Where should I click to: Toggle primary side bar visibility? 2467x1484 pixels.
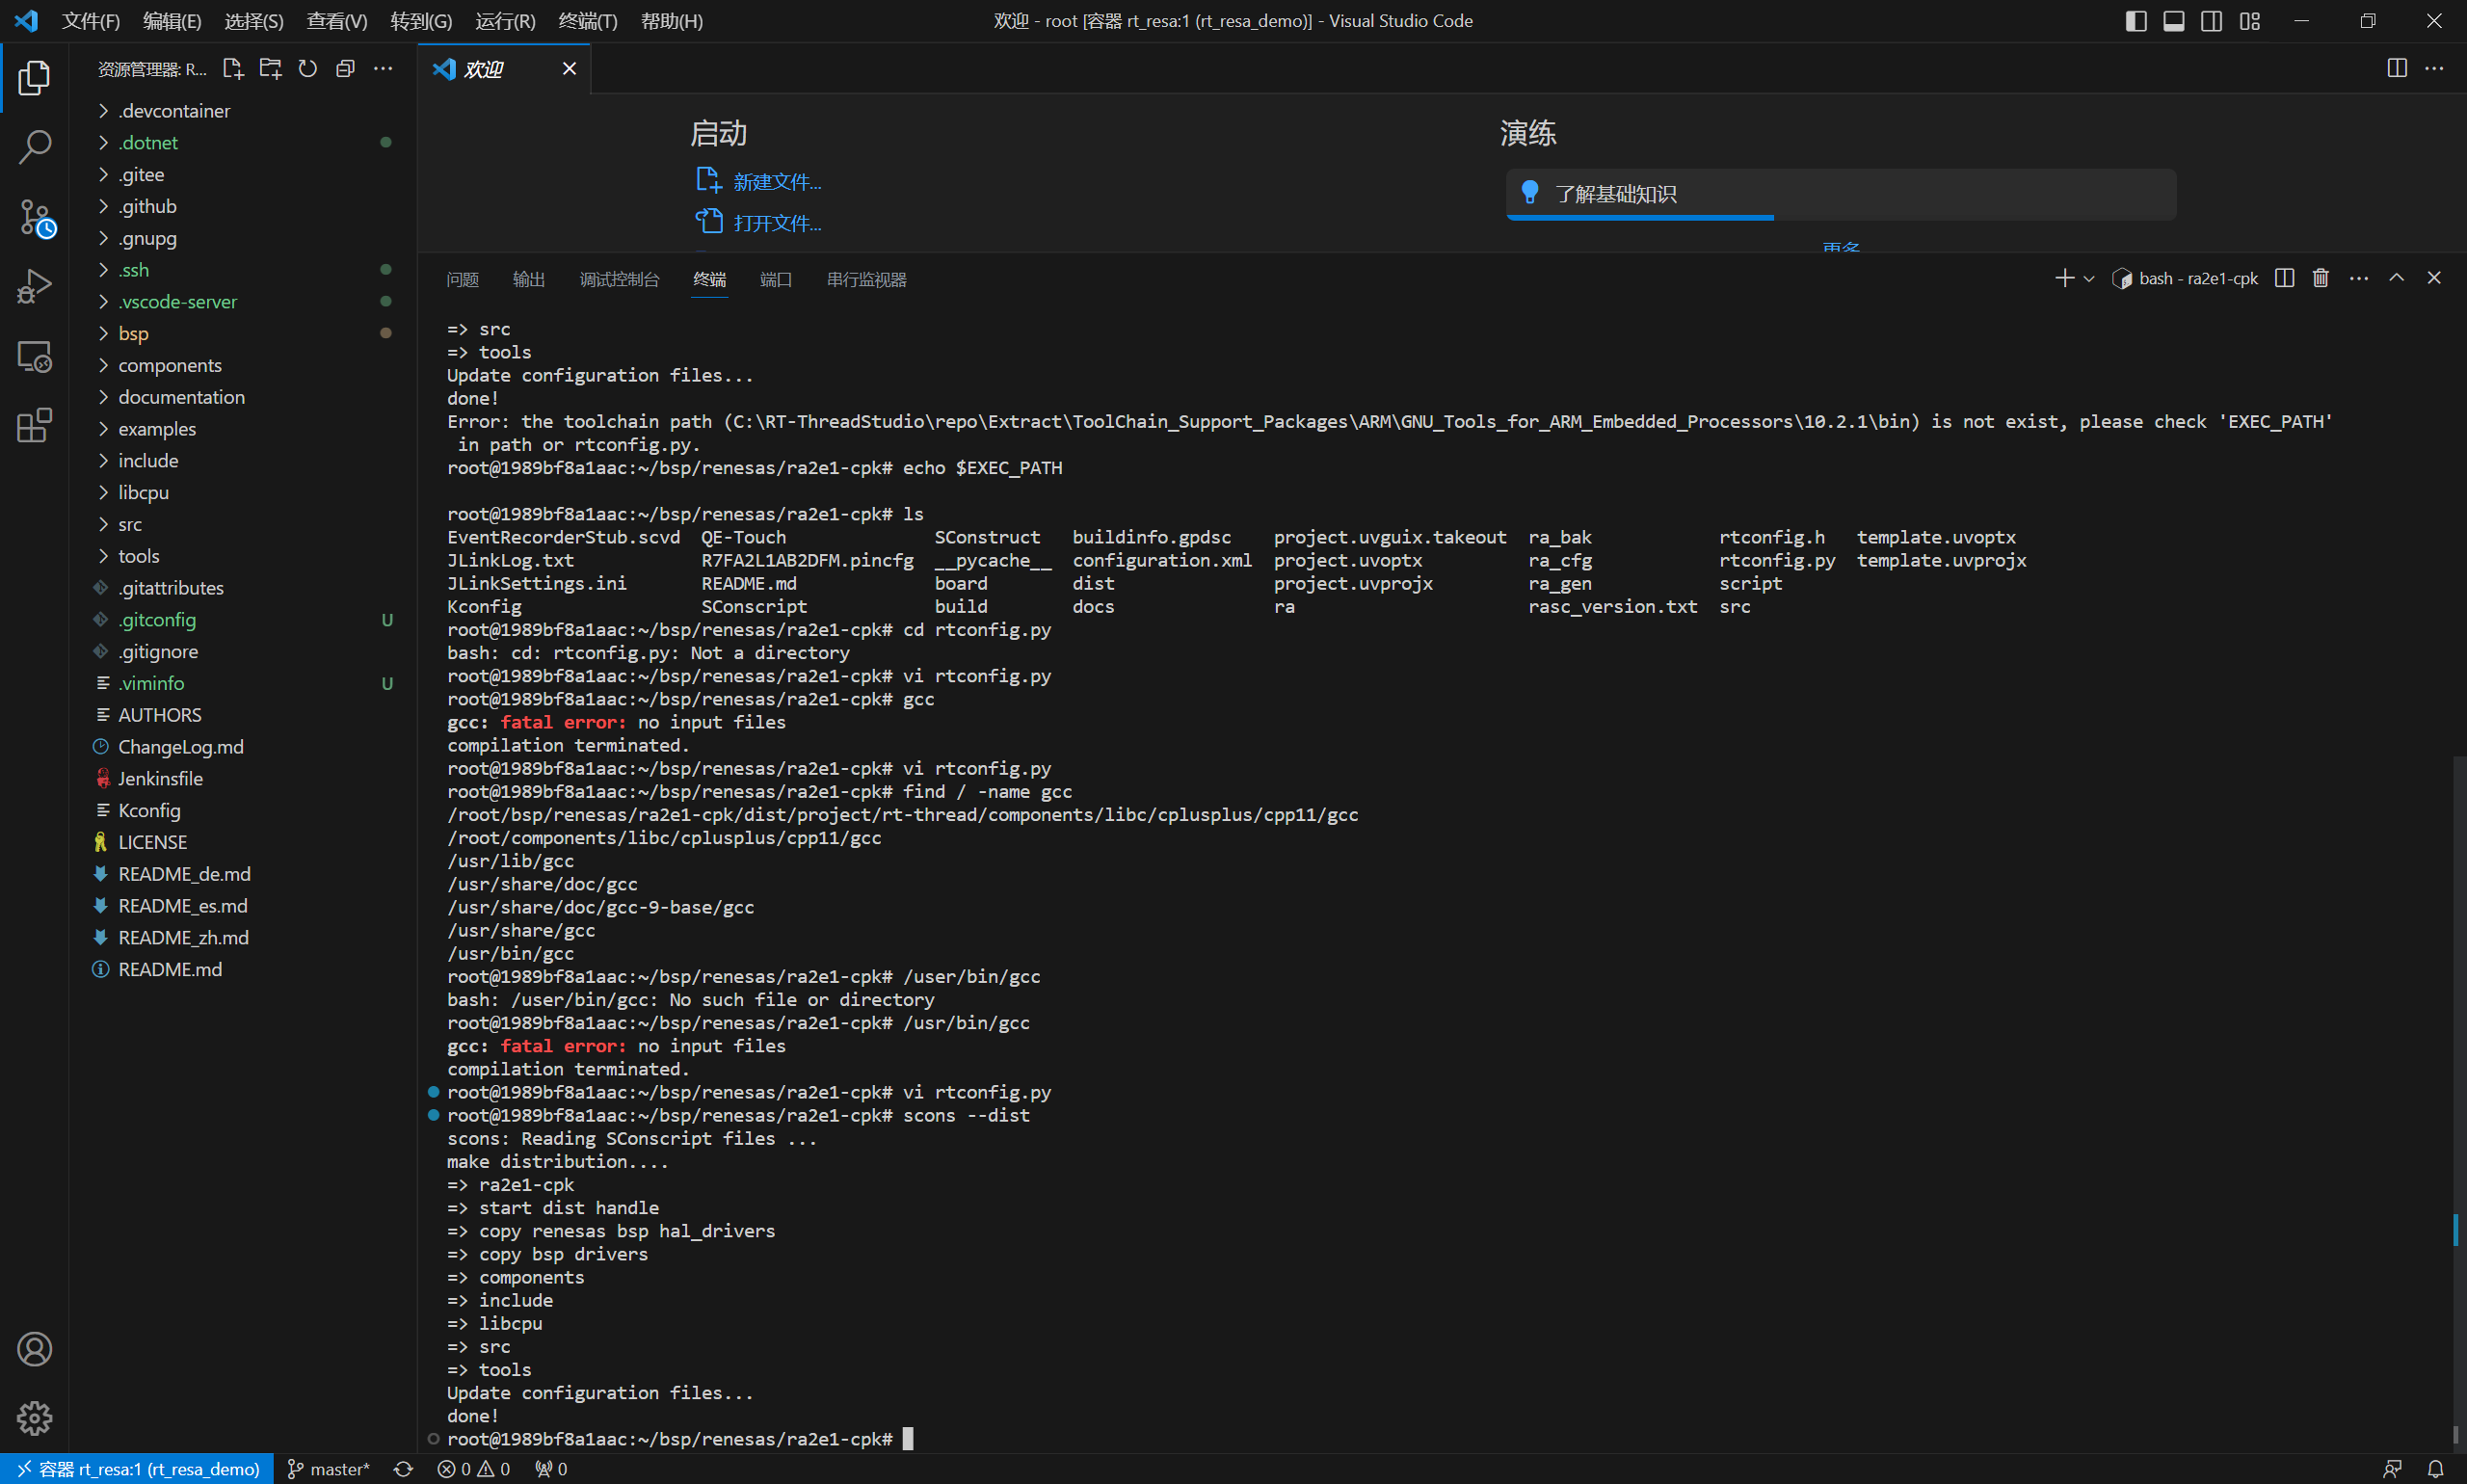tap(2136, 20)
